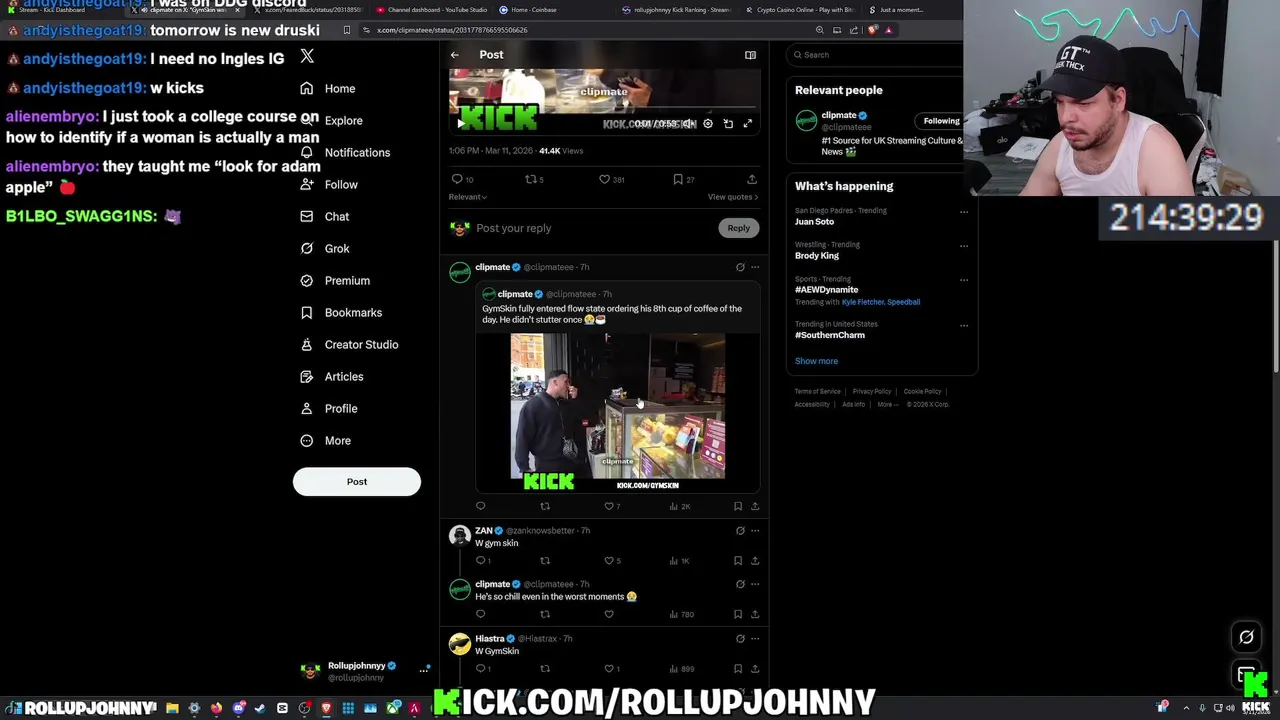Switch to the Crypto Casino Online tab
This screenshot has width=1280, height=720.
[x=800, y=10]
